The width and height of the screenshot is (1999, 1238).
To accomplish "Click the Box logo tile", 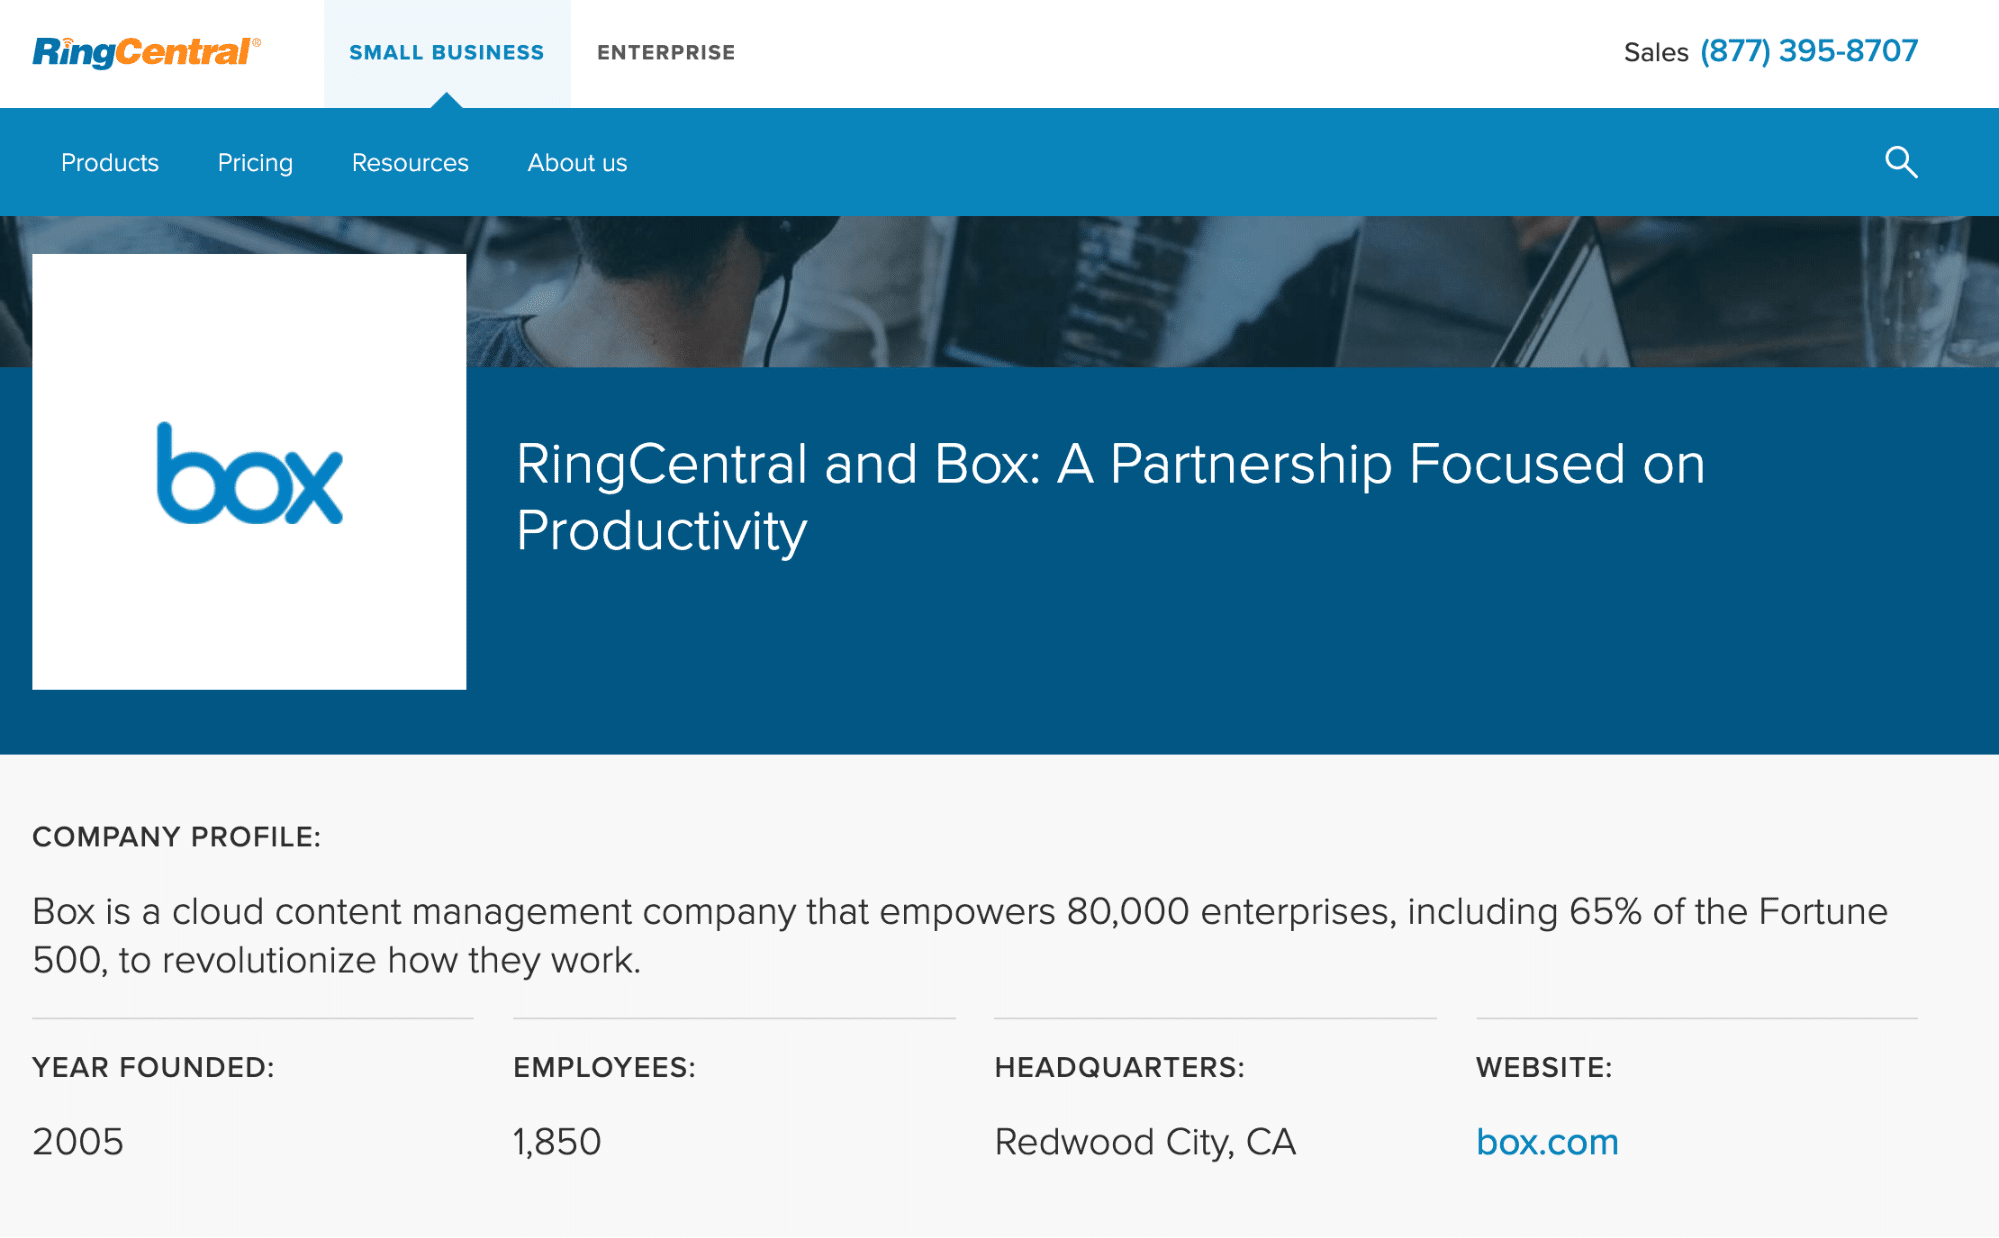I will [249, 472].
